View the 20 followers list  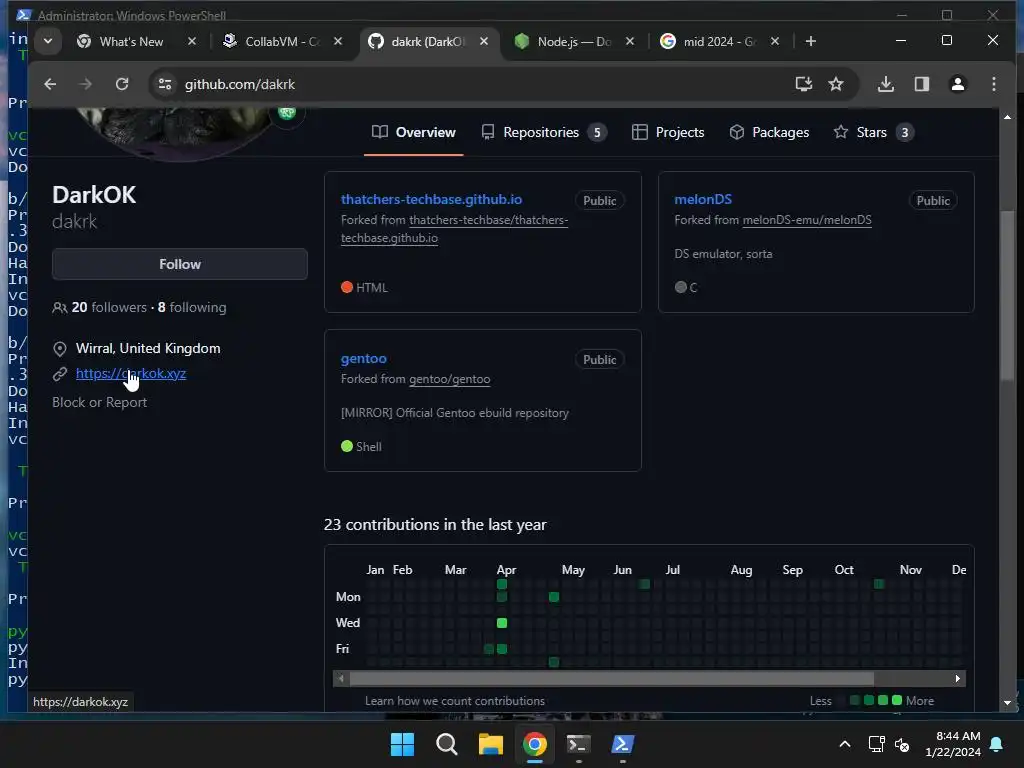tap(109, 308)
